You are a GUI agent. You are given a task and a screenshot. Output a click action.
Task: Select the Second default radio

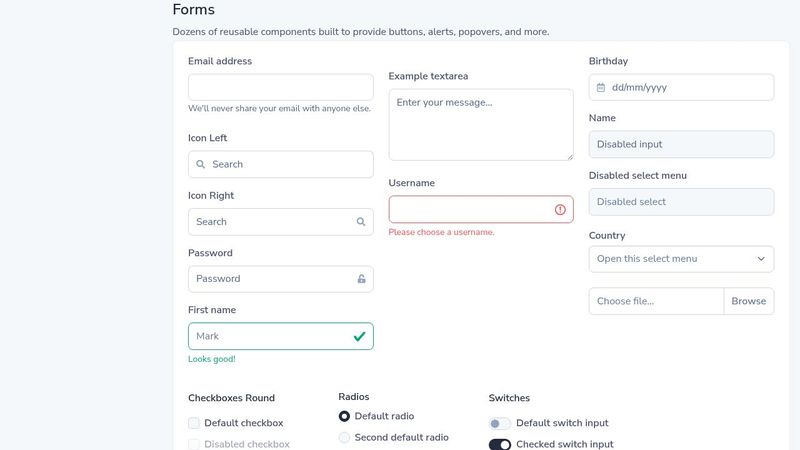tap(345, 437)
